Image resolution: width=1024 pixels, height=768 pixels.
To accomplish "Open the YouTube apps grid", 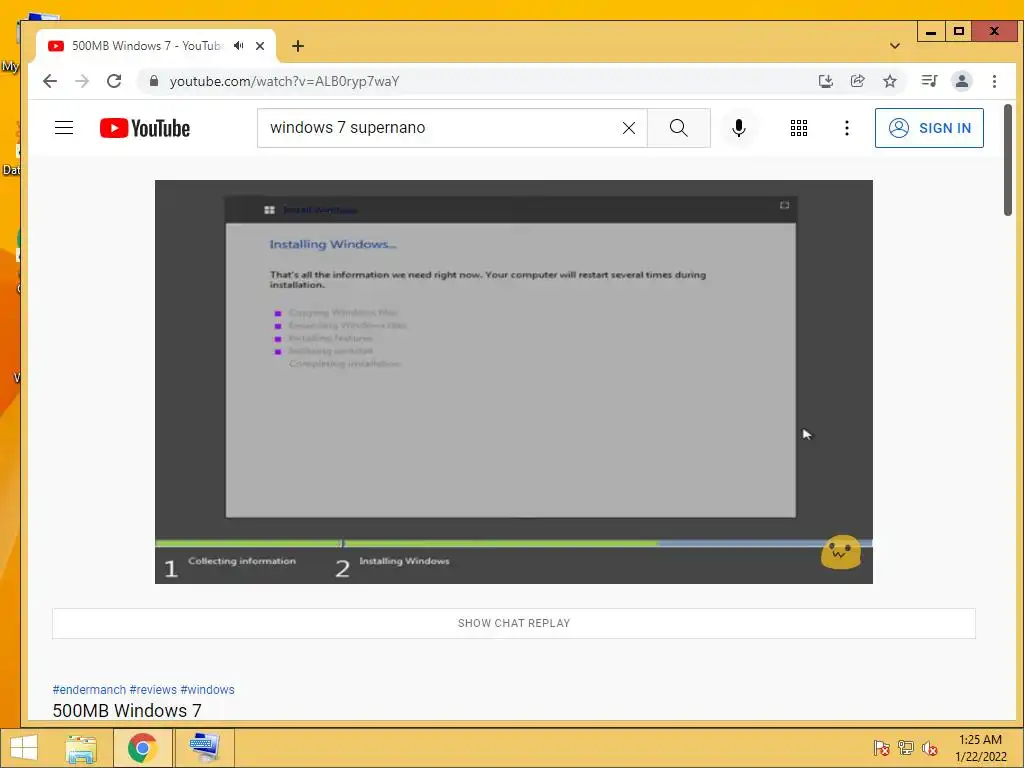I will pos(799,128).
